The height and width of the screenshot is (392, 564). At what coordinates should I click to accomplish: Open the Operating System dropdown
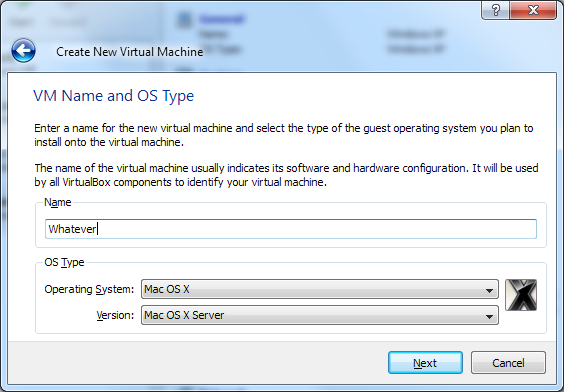click(320, 289)
